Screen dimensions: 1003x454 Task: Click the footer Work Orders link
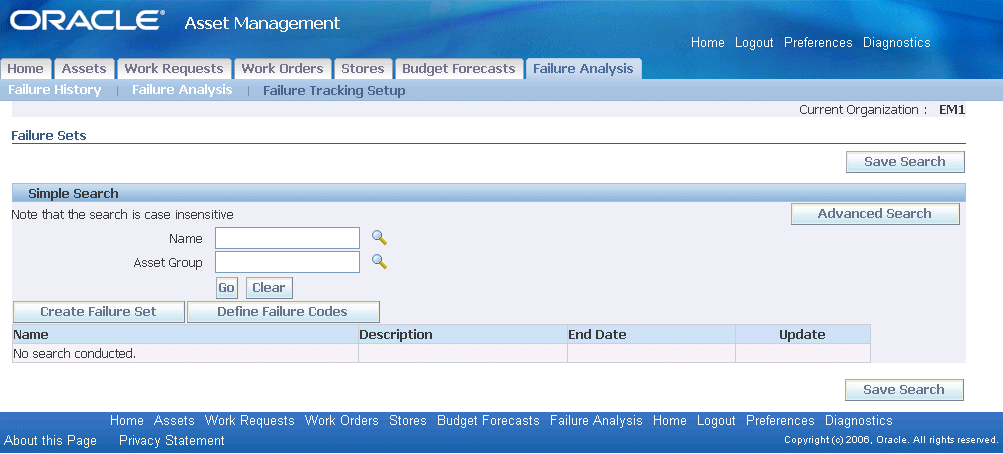[x=342, y=421]
